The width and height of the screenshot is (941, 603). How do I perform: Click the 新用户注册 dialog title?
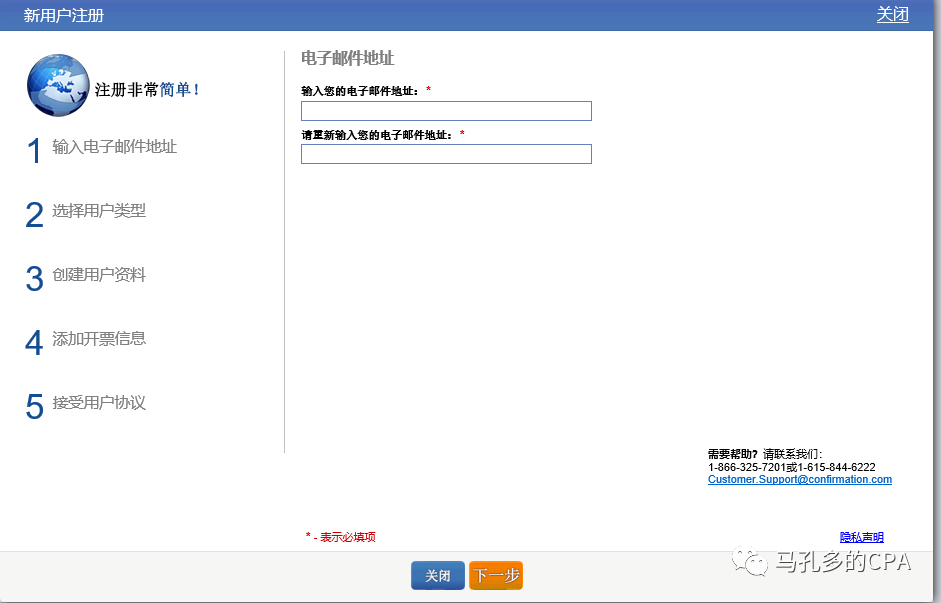64,15
